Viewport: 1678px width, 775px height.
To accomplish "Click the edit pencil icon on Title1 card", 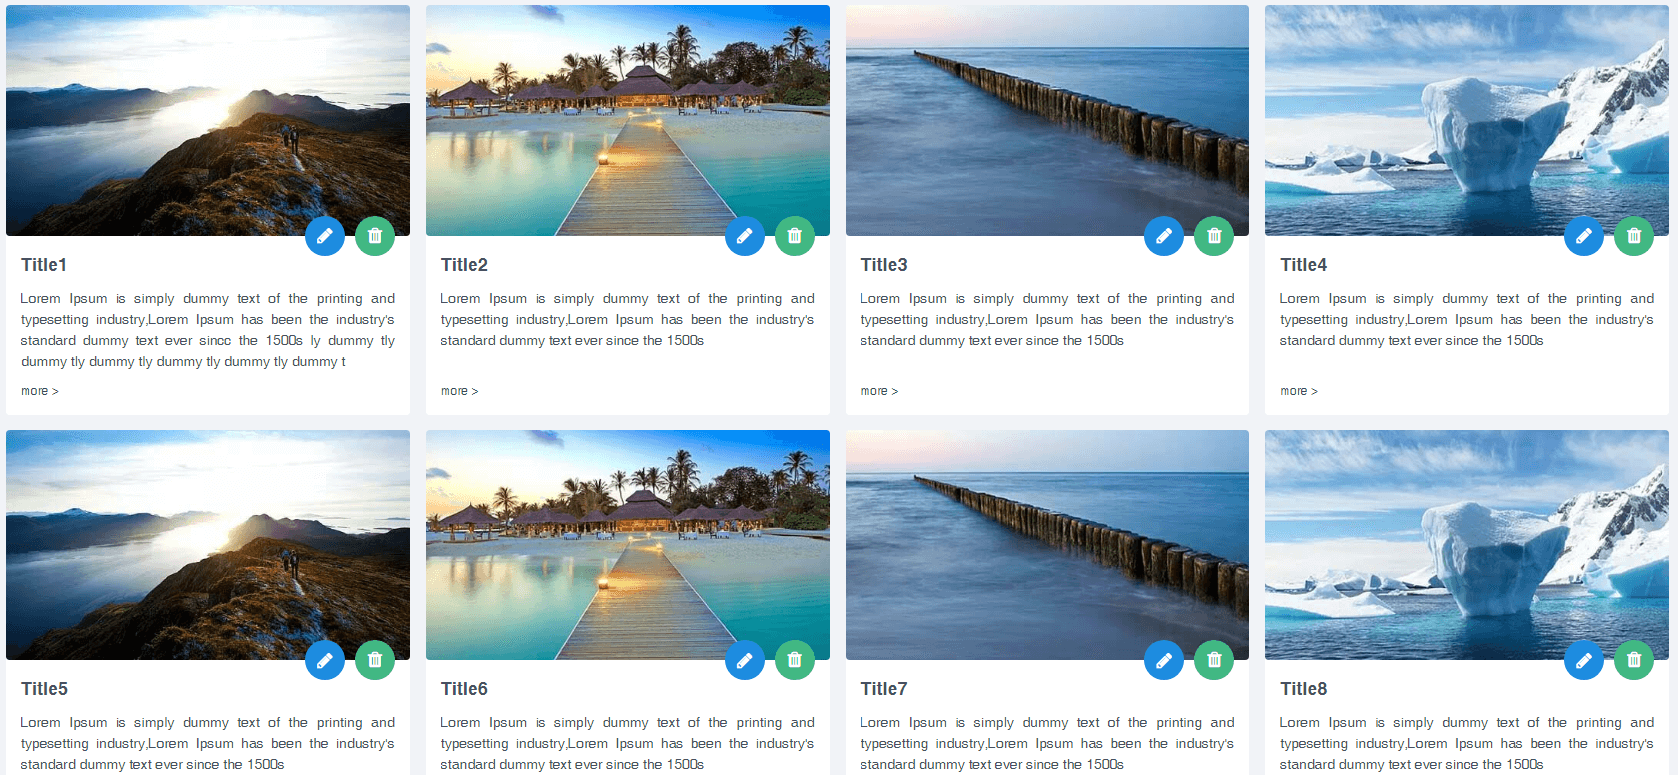I will 325,236.
